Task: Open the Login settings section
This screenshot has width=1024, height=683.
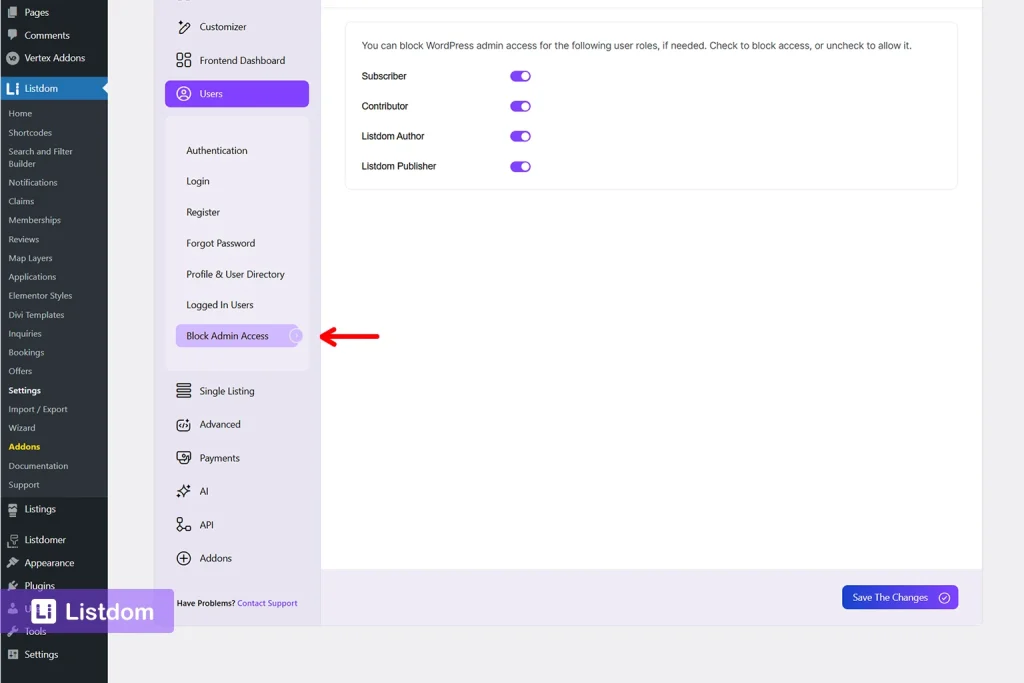Action: [x=198, y=182]
